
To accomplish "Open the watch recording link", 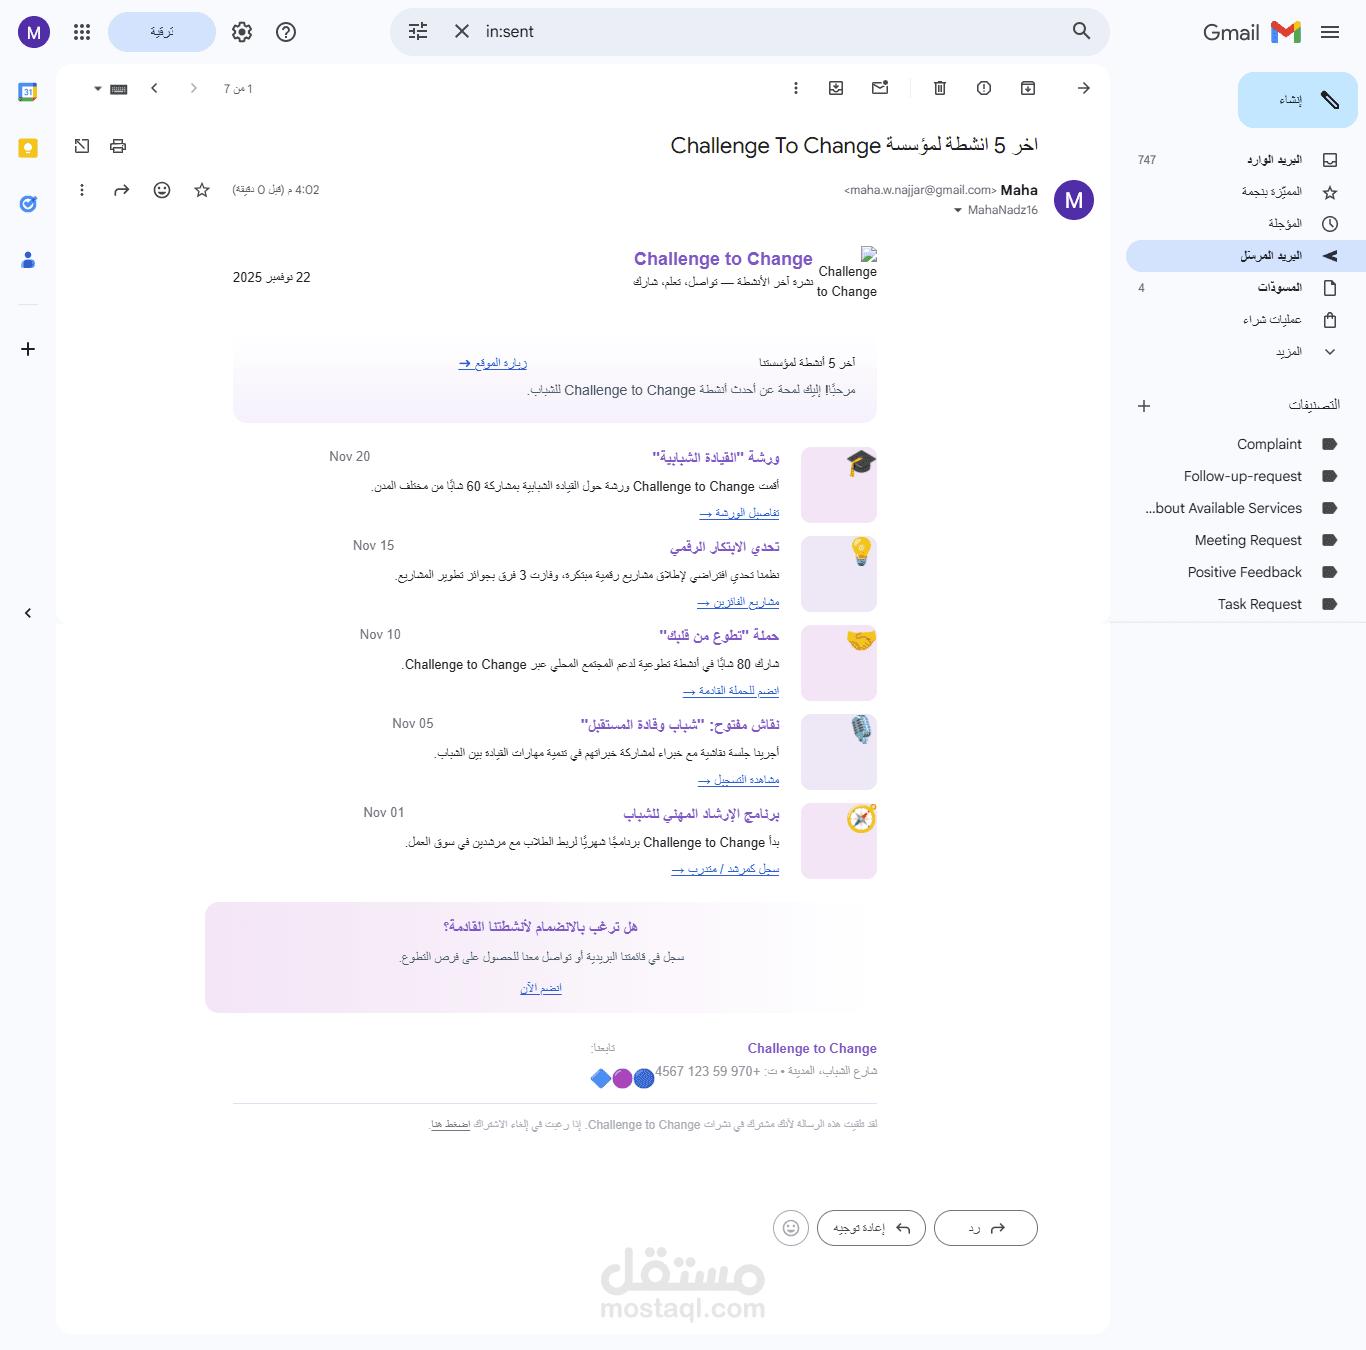I will [738, 780].
